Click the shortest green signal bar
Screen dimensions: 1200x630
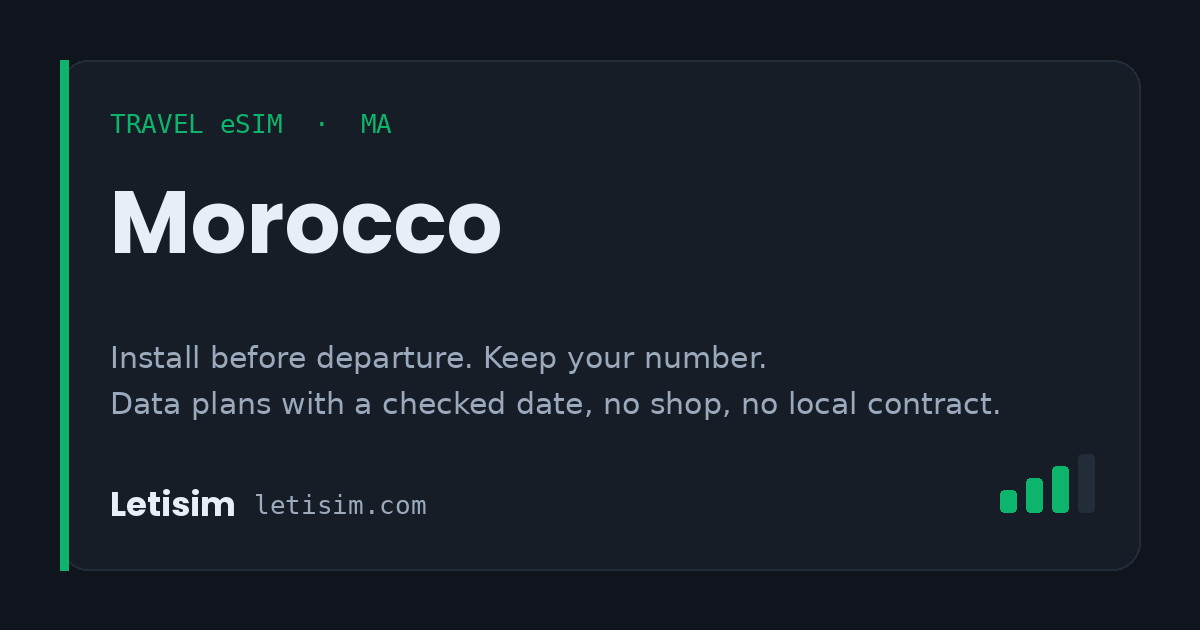coord(1008,501)
